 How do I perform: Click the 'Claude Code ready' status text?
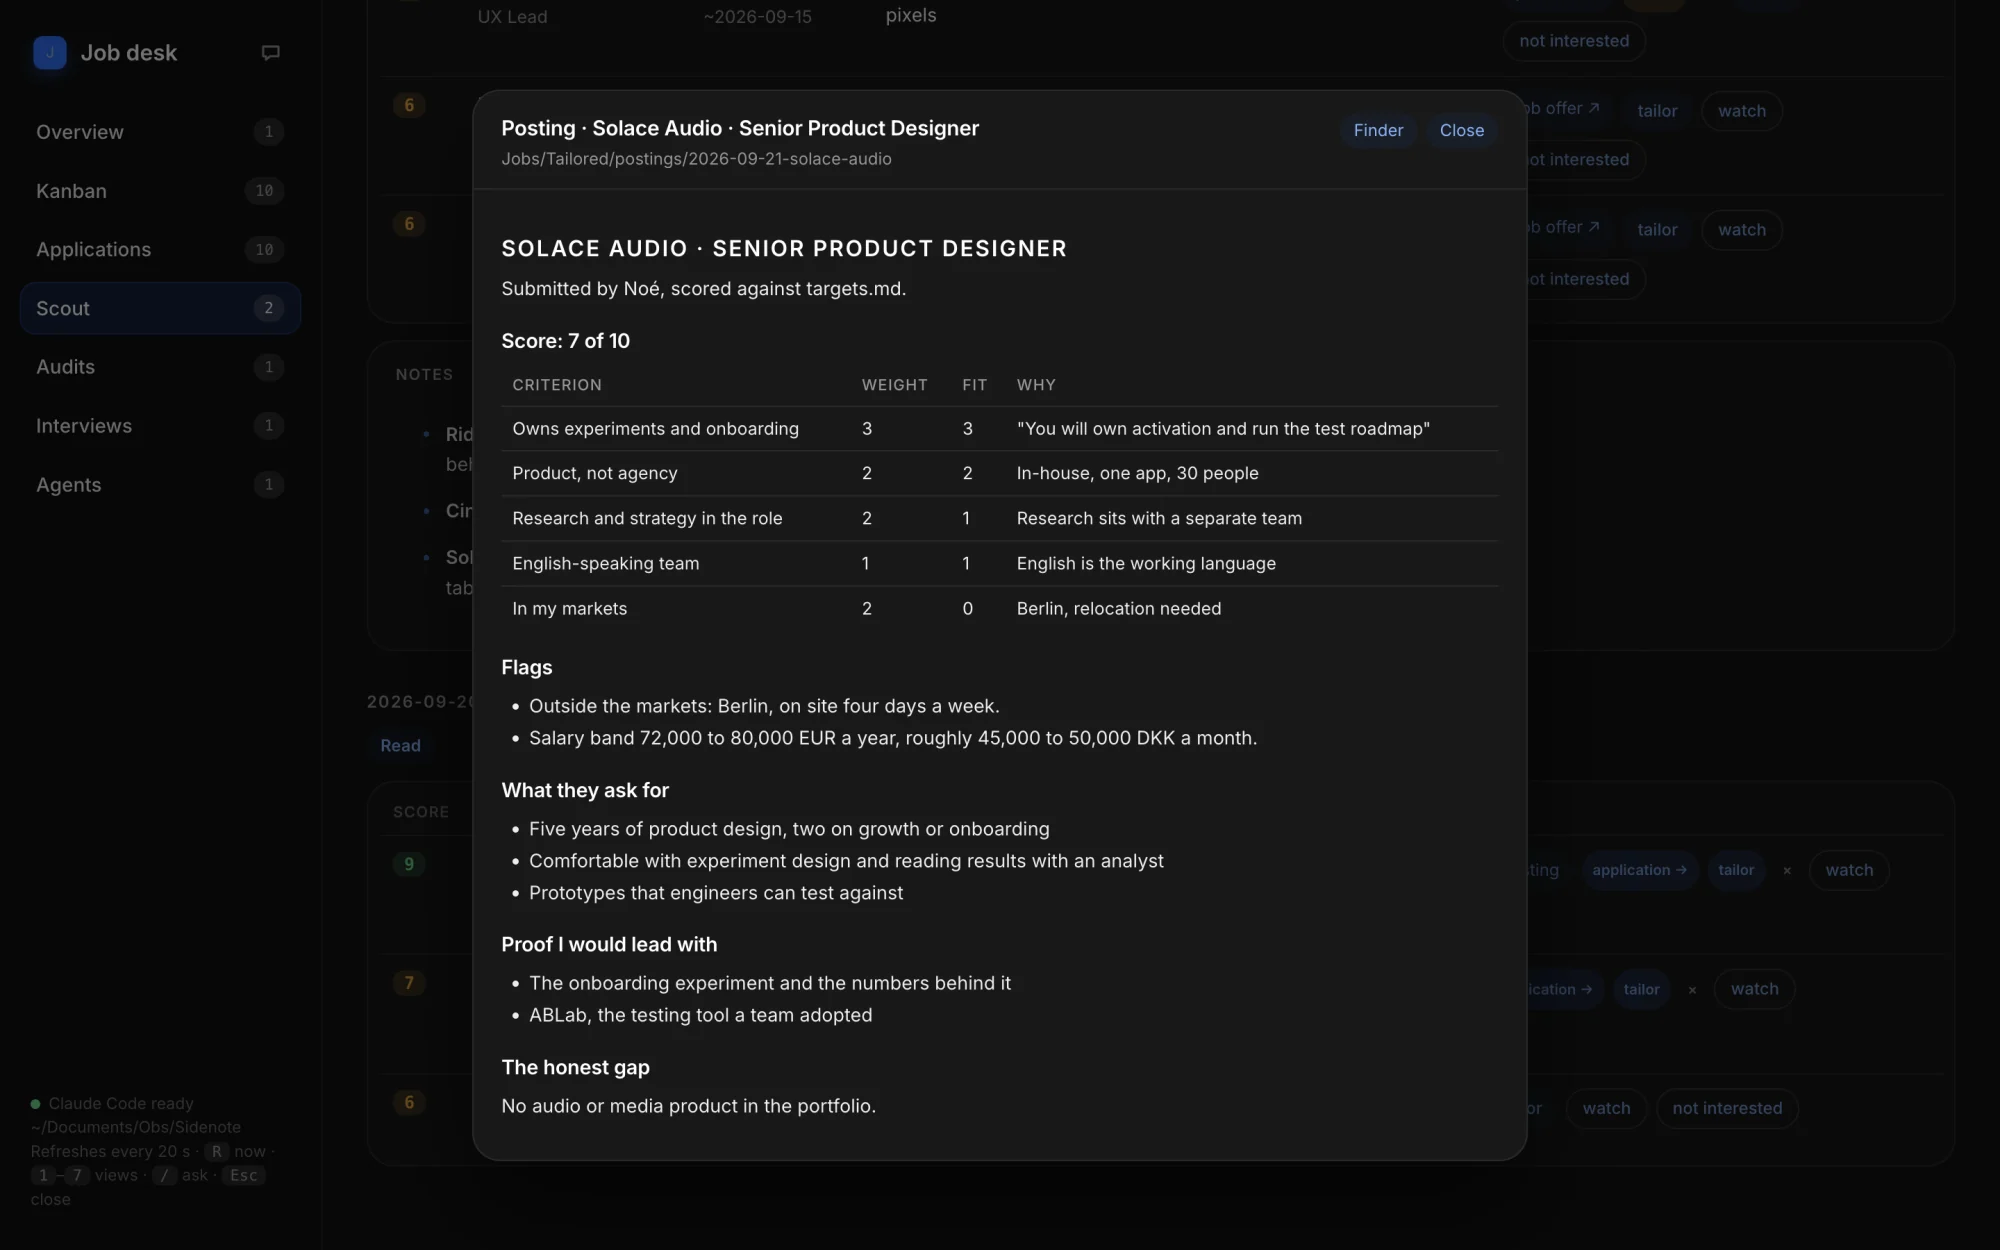(121, 1104)
